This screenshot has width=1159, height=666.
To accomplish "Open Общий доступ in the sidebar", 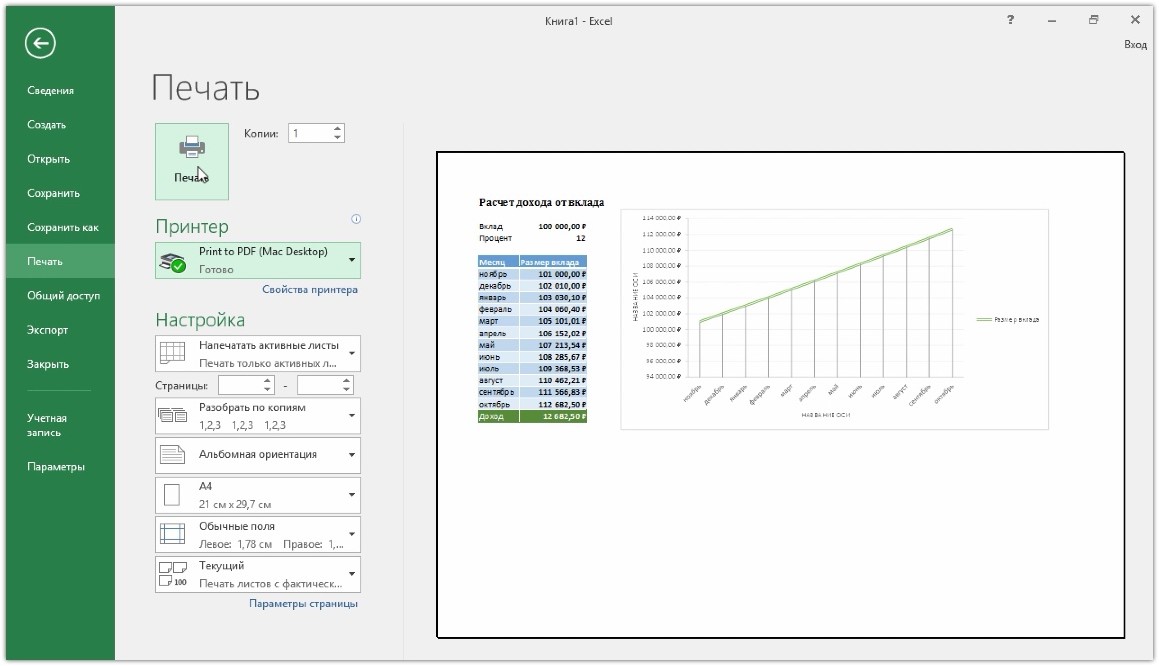I will tap(64, 295).
